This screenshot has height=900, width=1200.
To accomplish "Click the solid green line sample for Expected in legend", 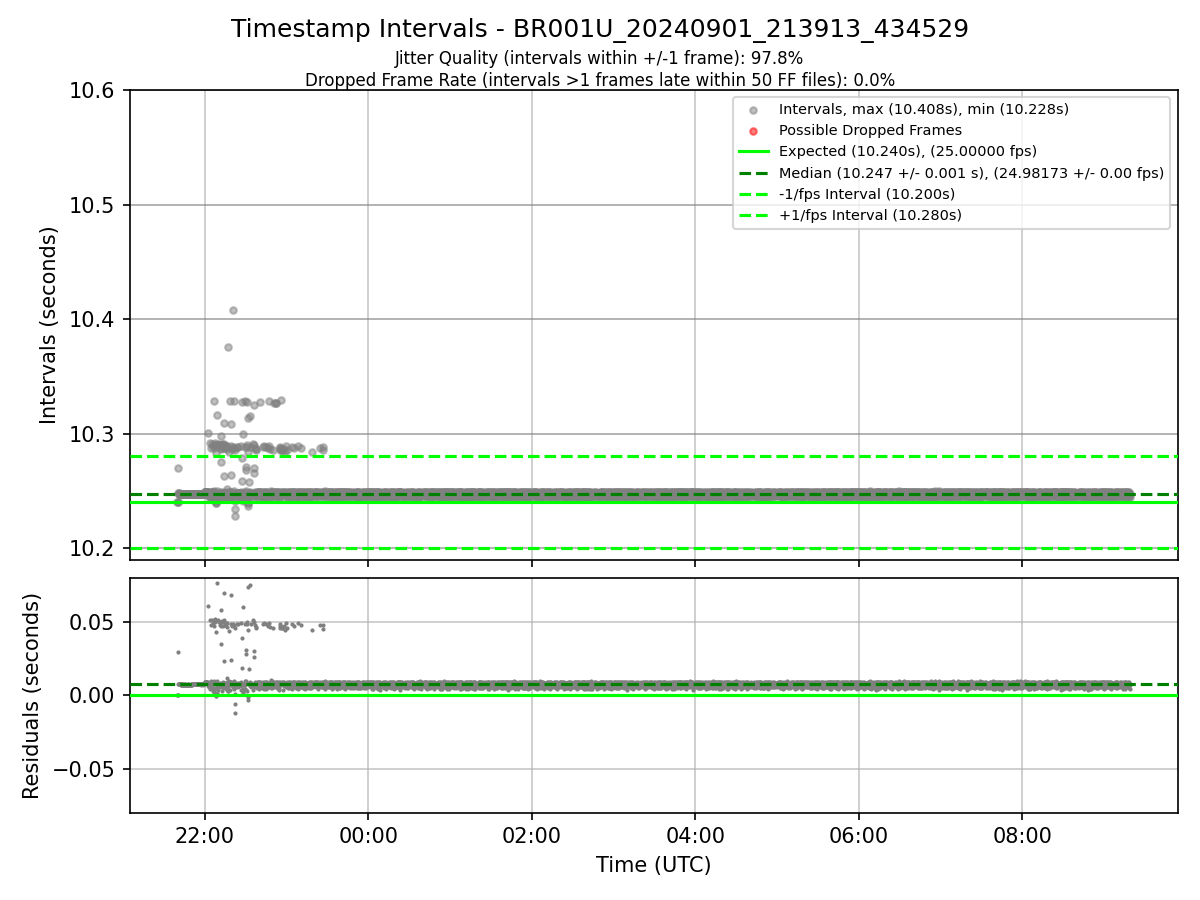I will 754,152.
